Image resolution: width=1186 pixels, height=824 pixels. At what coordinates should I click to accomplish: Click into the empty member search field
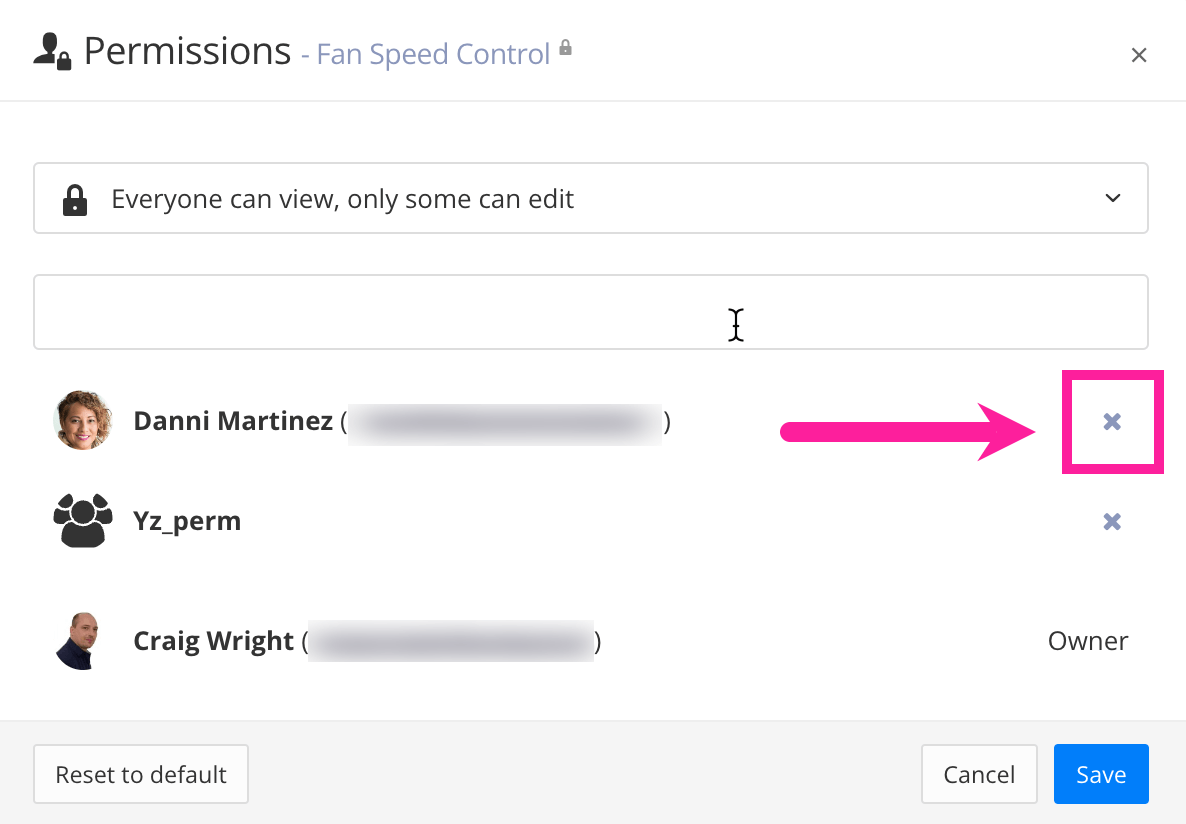[x=590, y=311]
